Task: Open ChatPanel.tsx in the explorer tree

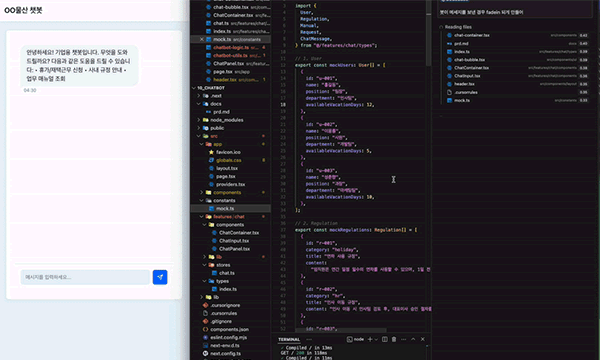Action: point(234,249)
